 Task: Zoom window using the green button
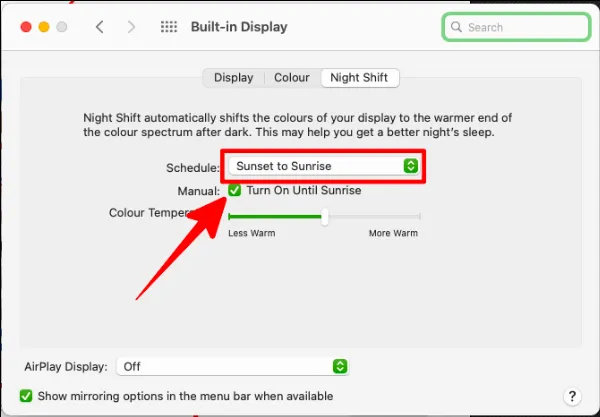(63, 27)
